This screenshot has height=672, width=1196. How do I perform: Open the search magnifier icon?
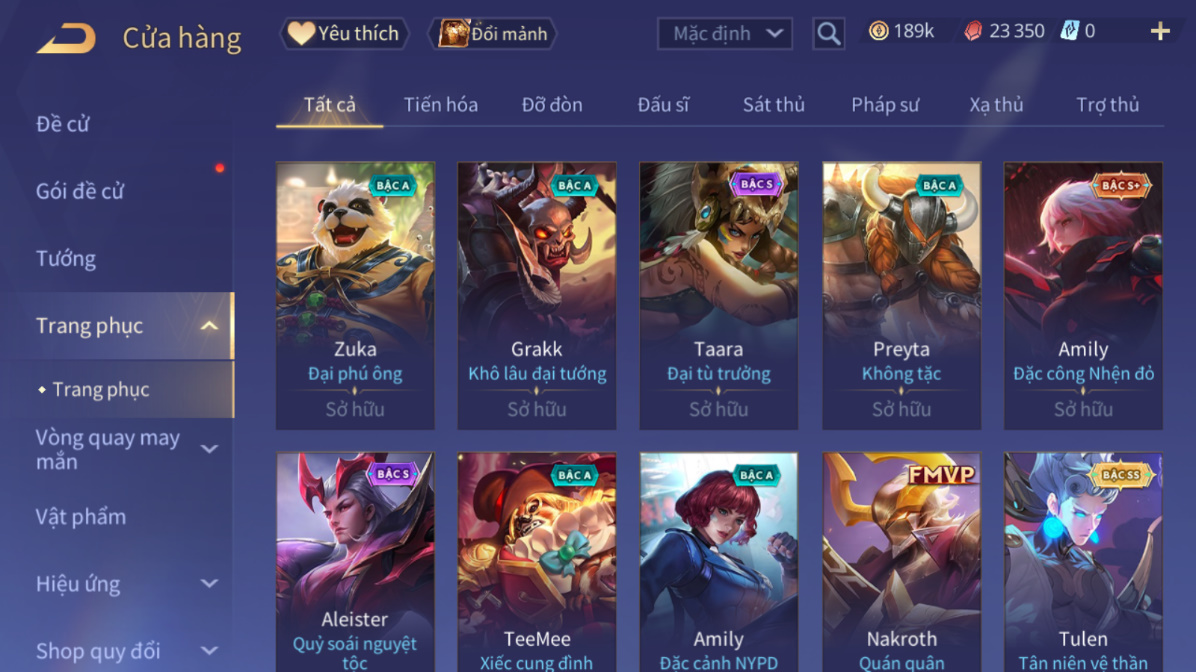[828, 34]
